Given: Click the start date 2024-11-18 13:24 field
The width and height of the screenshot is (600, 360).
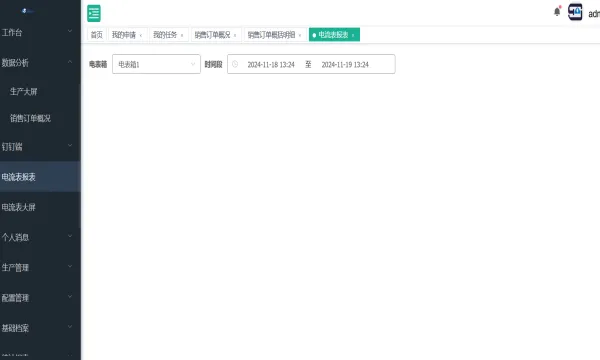Looking at the screenshot, I should [x=271, y=65].
